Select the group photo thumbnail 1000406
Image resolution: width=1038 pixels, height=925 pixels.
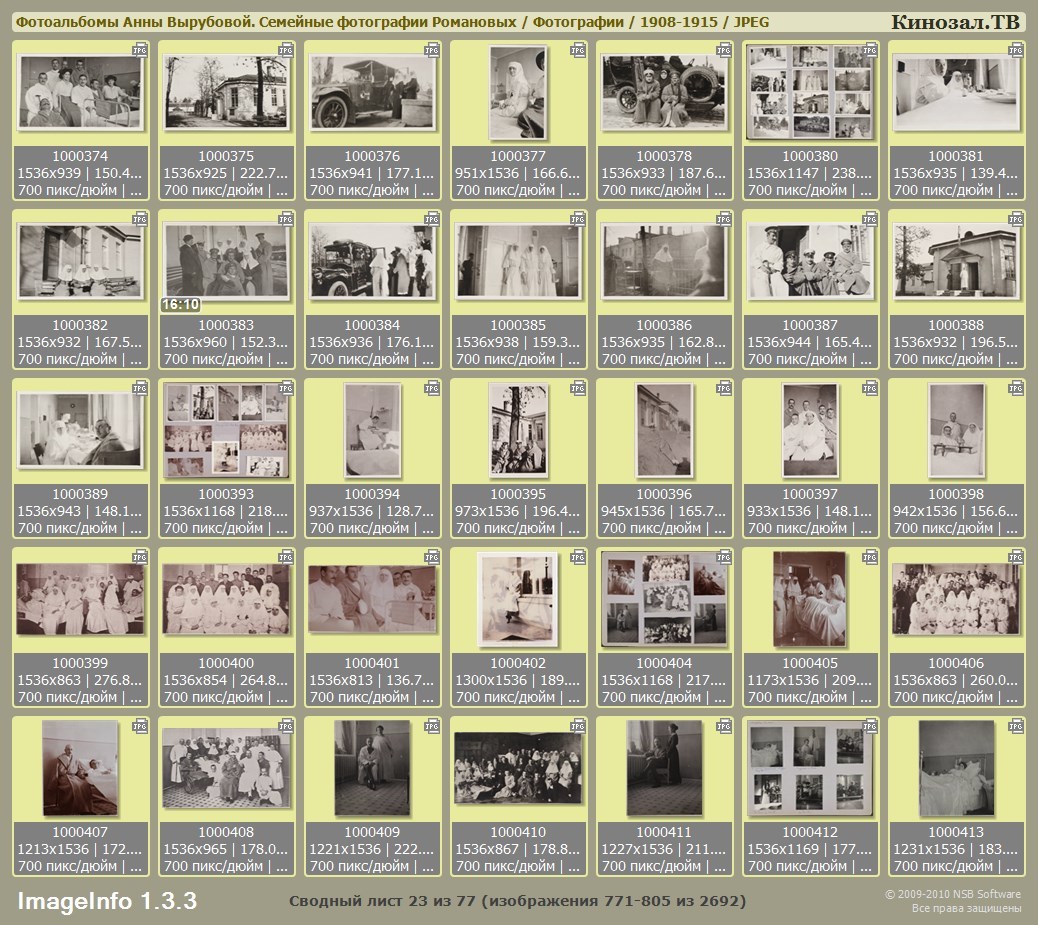click(956, 598)
